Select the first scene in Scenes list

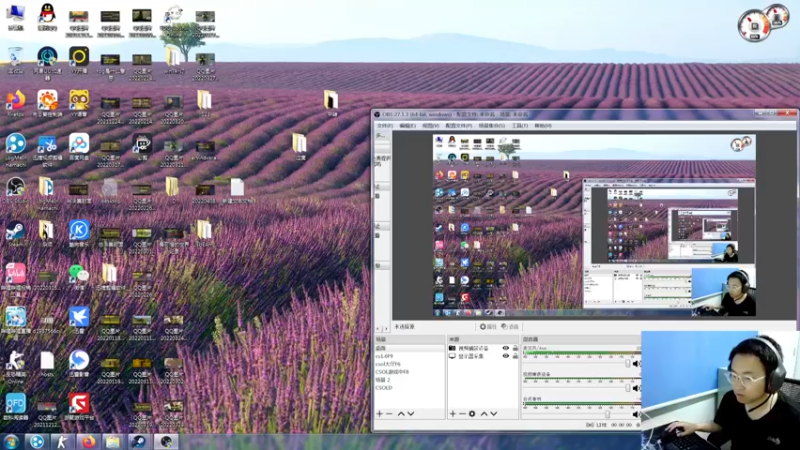pyautogui.click(x=409, y=348)
